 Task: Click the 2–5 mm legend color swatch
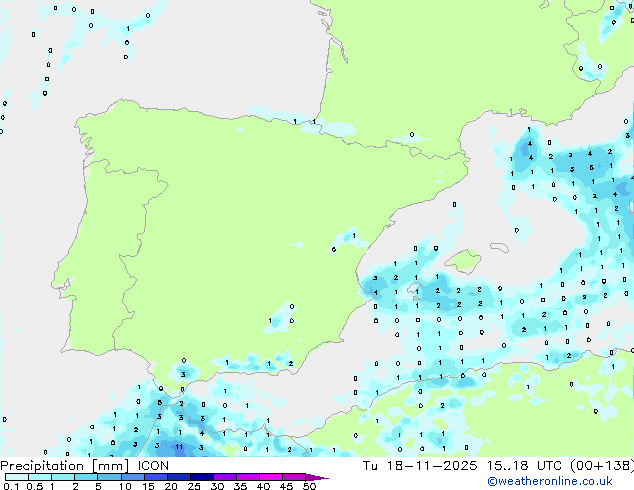point(86,477)
